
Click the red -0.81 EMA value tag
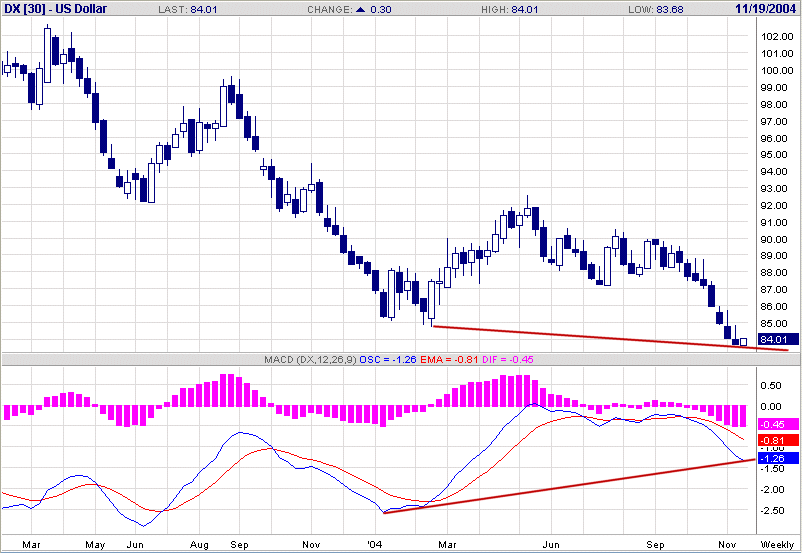[x=774, y=440]
